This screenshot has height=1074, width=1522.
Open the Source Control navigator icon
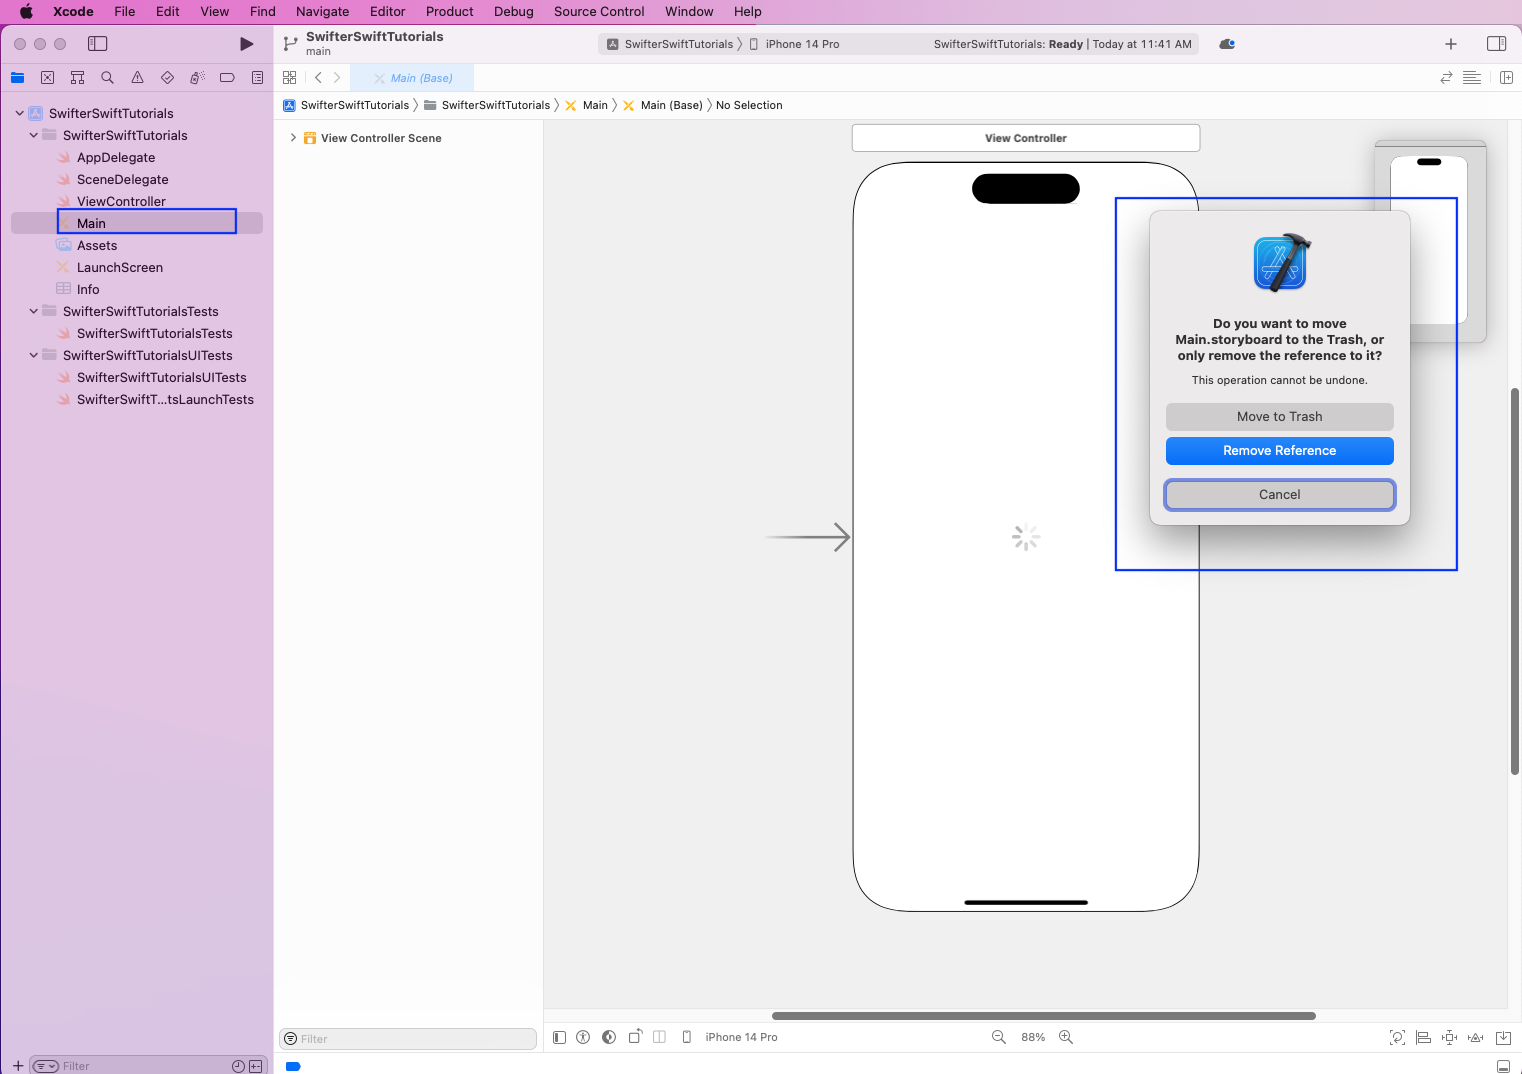[47, 78]
